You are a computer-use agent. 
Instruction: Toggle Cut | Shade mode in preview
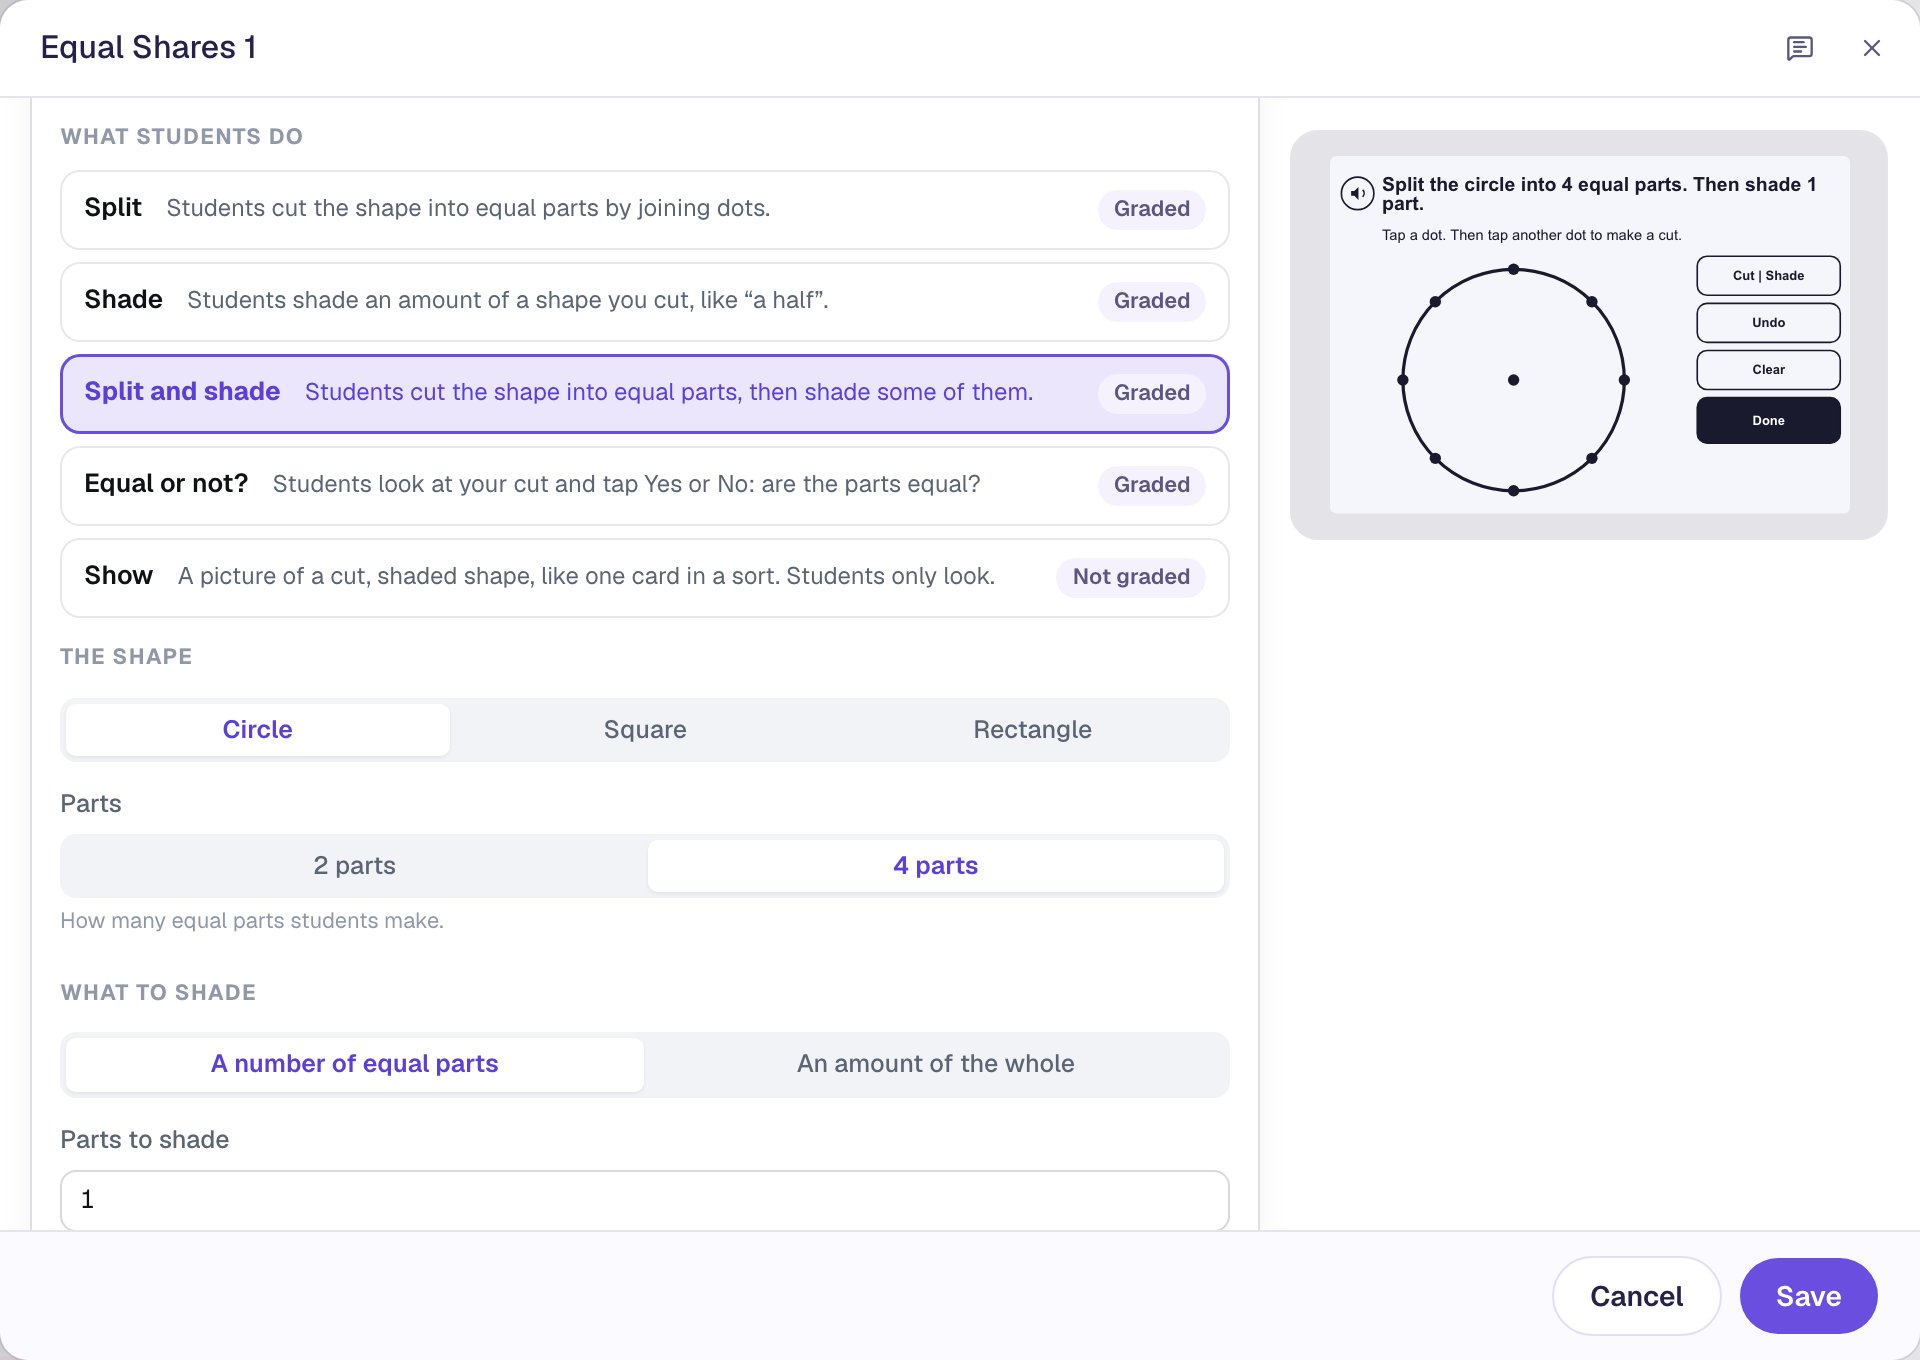click(1768, 276)
